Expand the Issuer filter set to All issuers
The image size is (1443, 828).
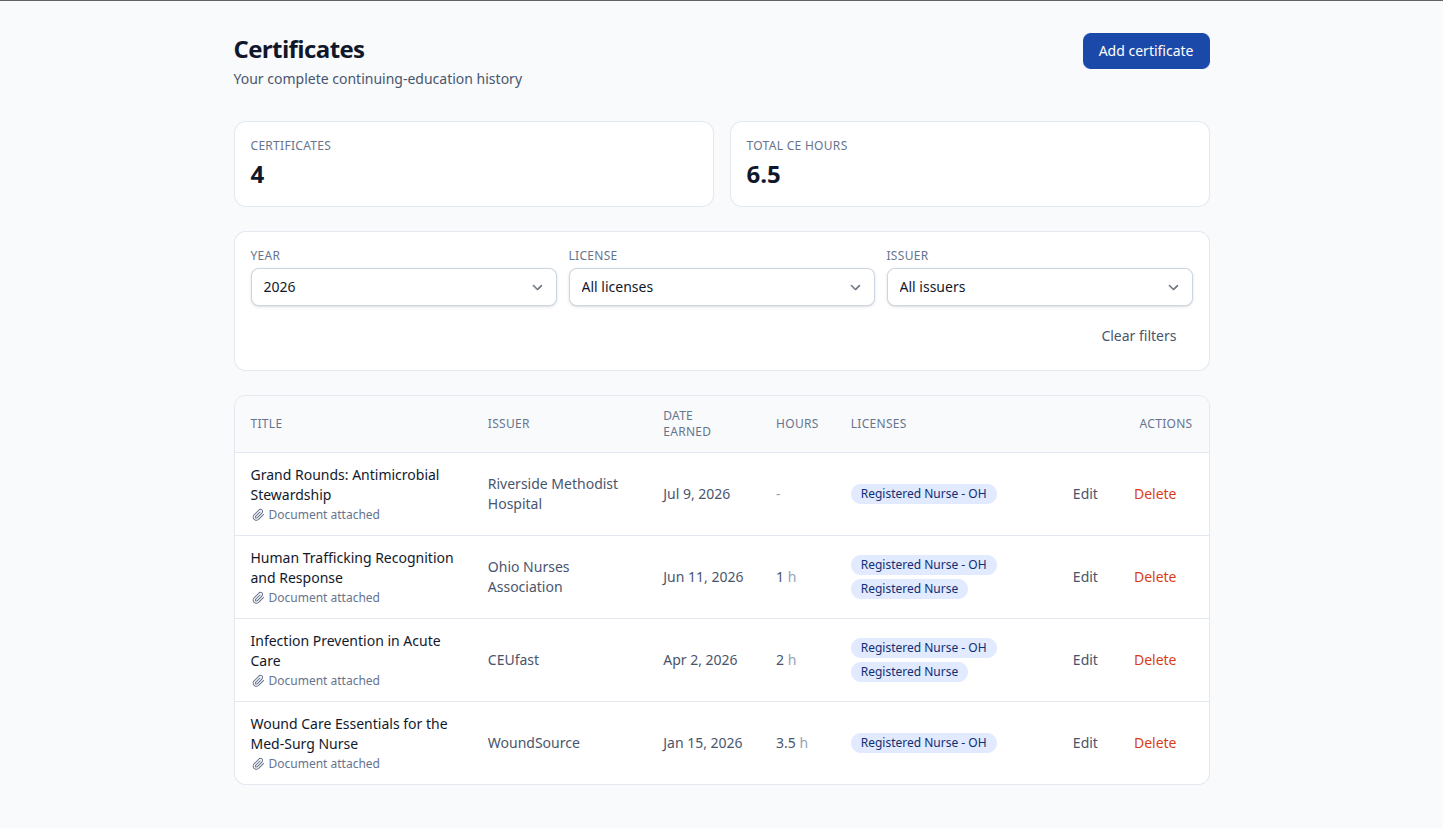point(1040,287)
